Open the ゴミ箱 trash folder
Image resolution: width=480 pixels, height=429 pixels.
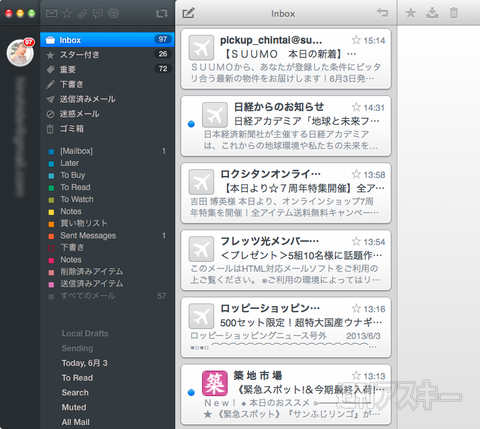[x=107, y=129]
